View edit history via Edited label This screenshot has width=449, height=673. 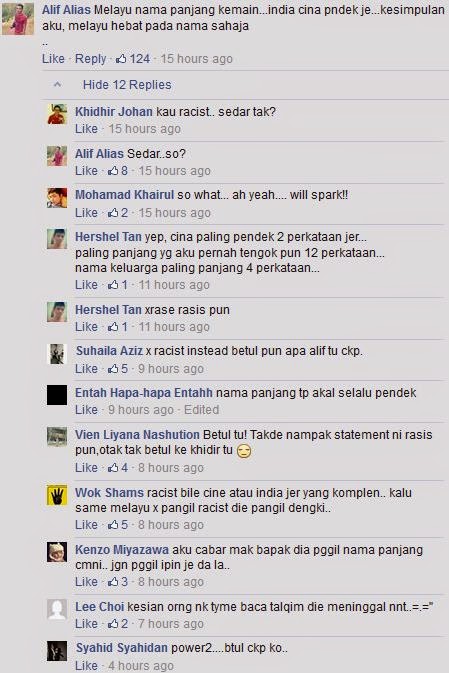[201, 410]
